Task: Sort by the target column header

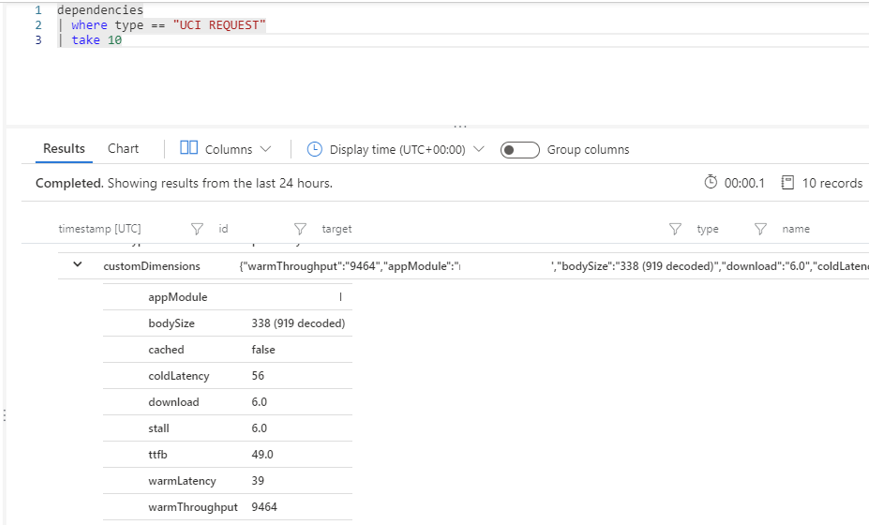Action: 336,228
